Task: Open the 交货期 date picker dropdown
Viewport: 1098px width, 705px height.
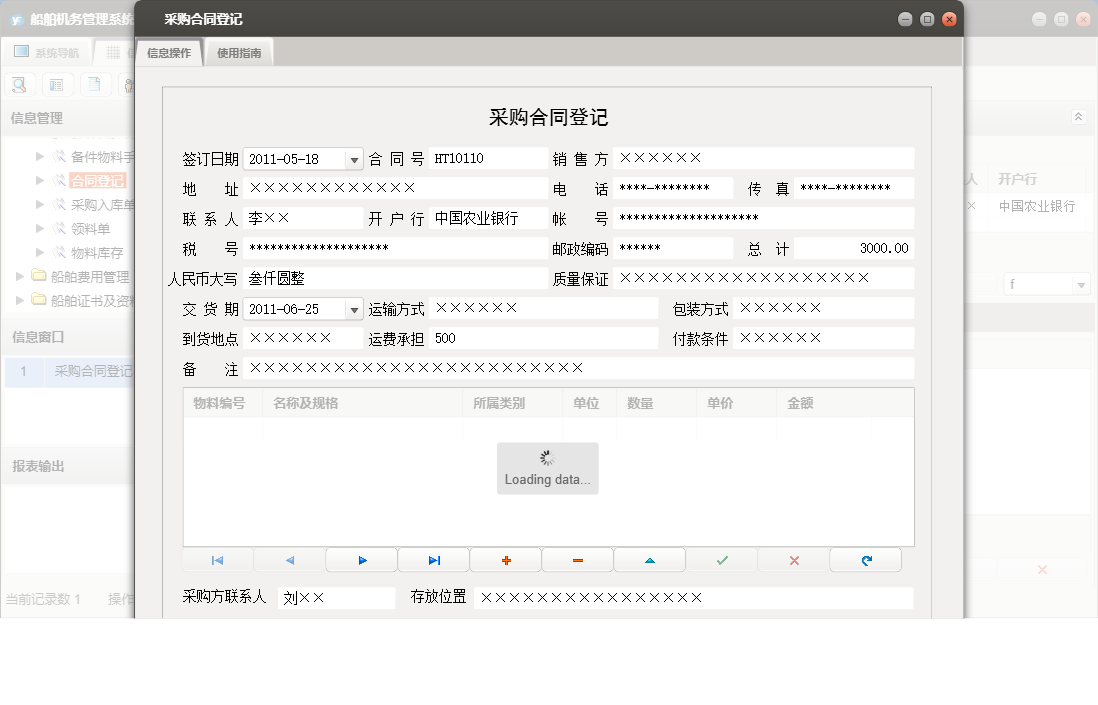Action: [x=354, y=308]
